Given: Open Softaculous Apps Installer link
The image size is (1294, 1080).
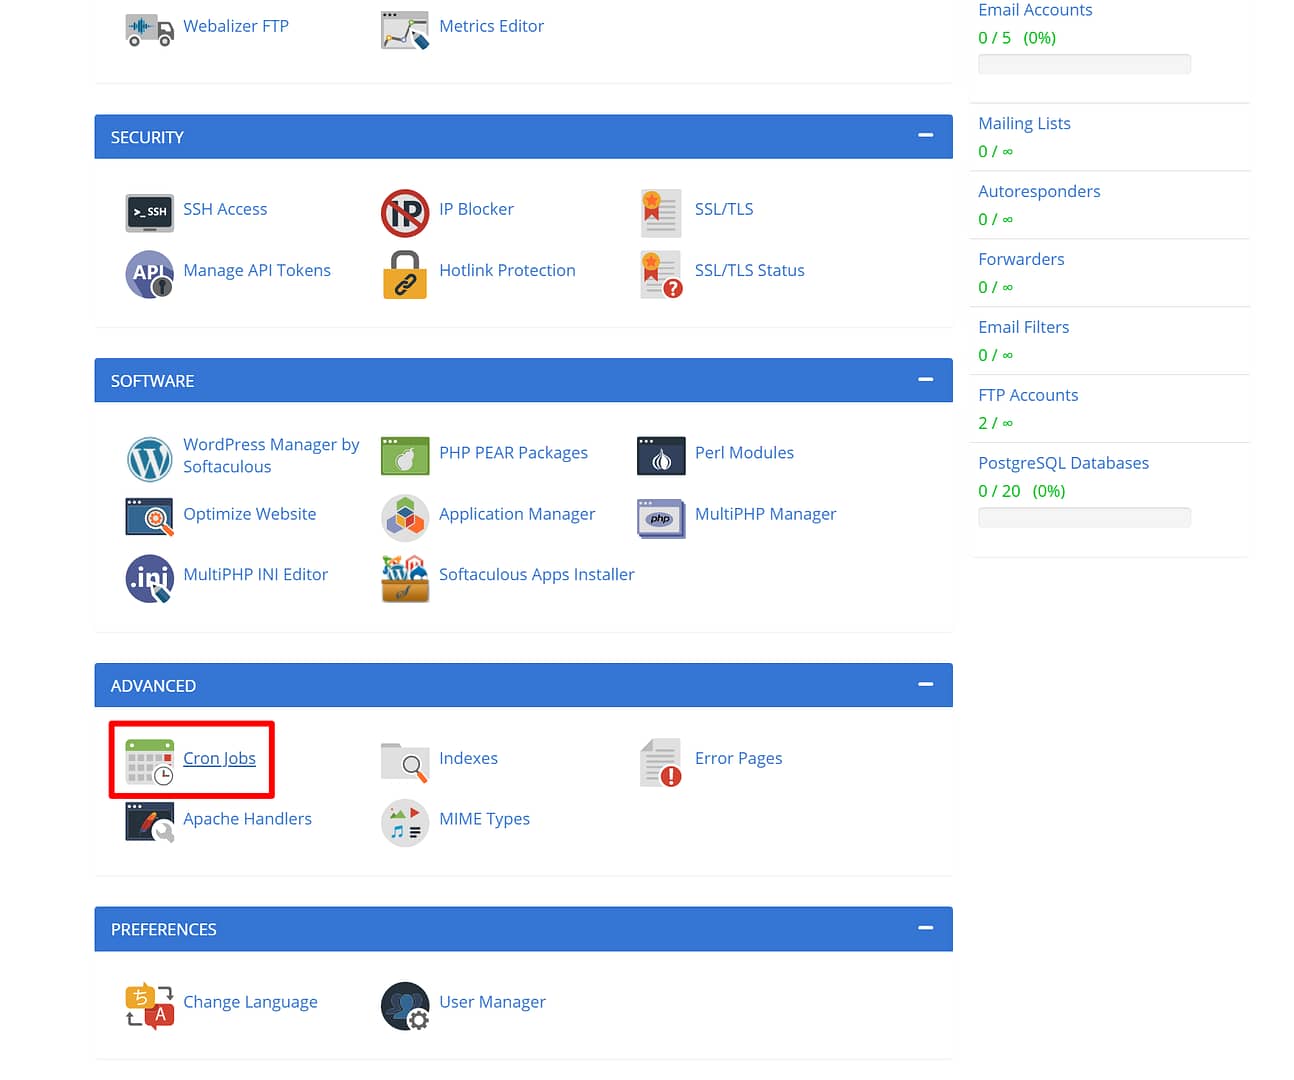Looking at the screenshot, I should [x=536, y=574].
